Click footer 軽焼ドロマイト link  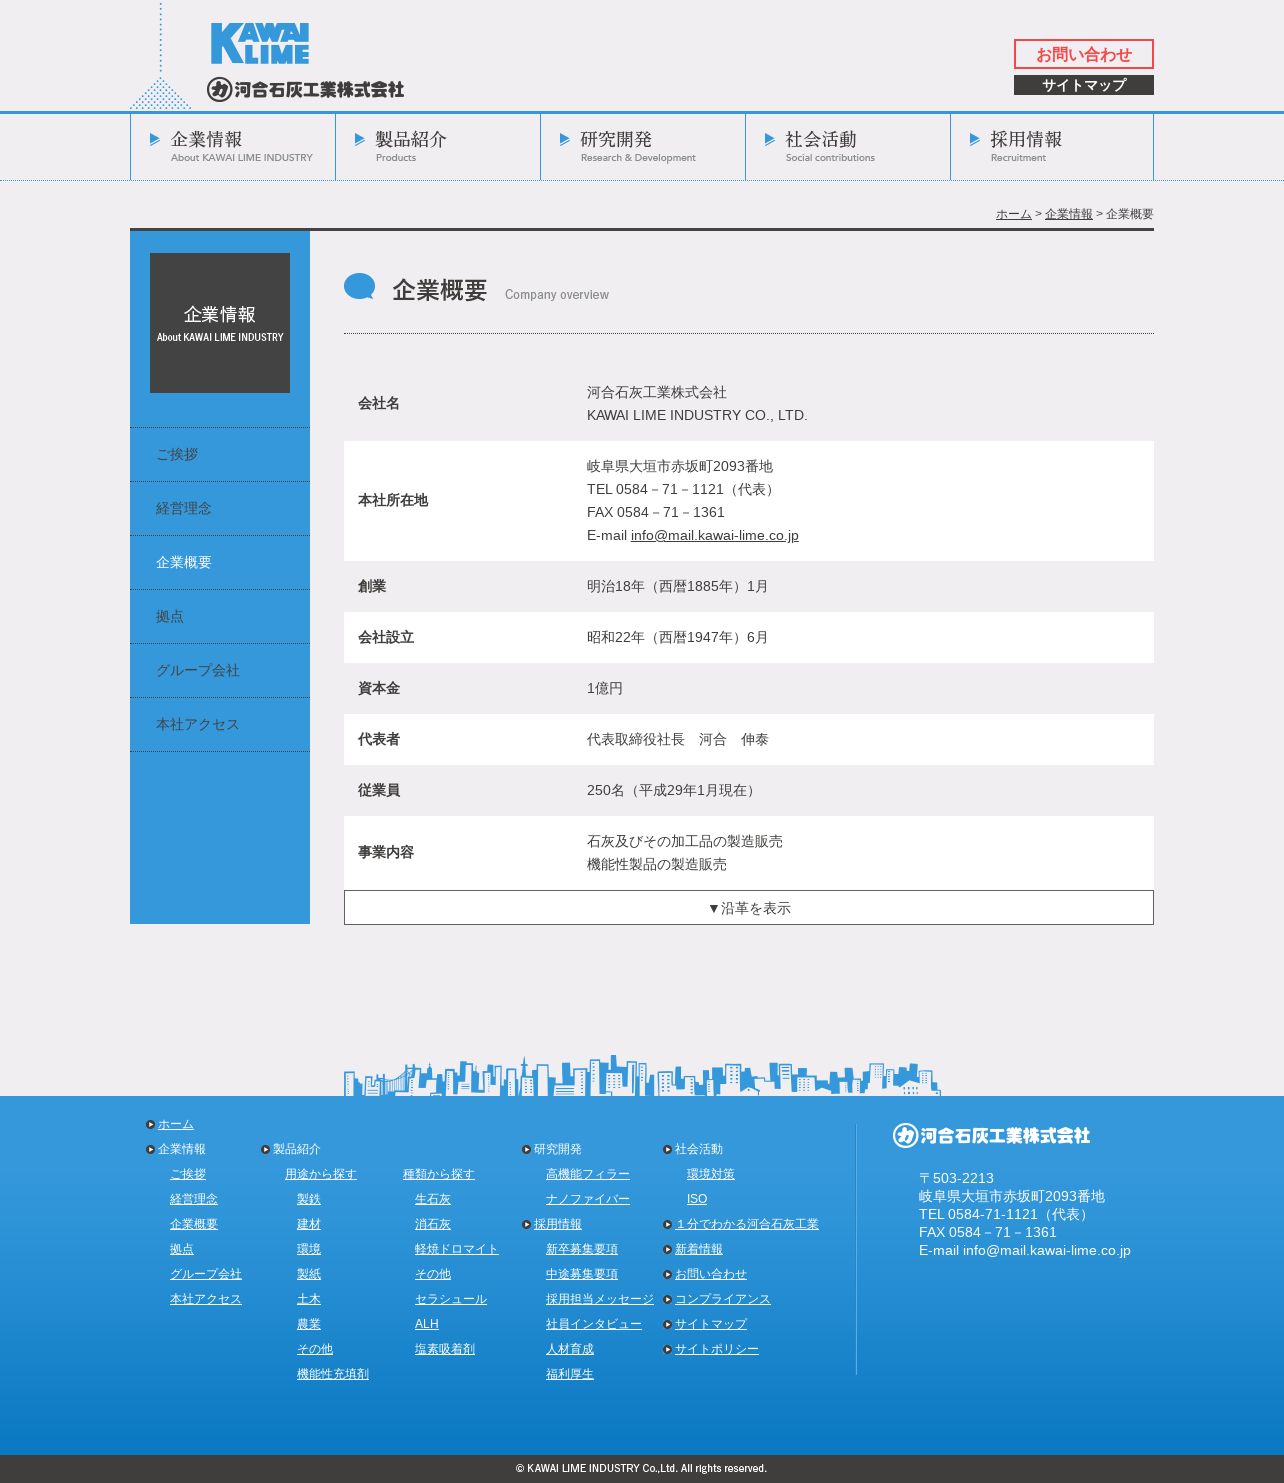pos(457,1249)
